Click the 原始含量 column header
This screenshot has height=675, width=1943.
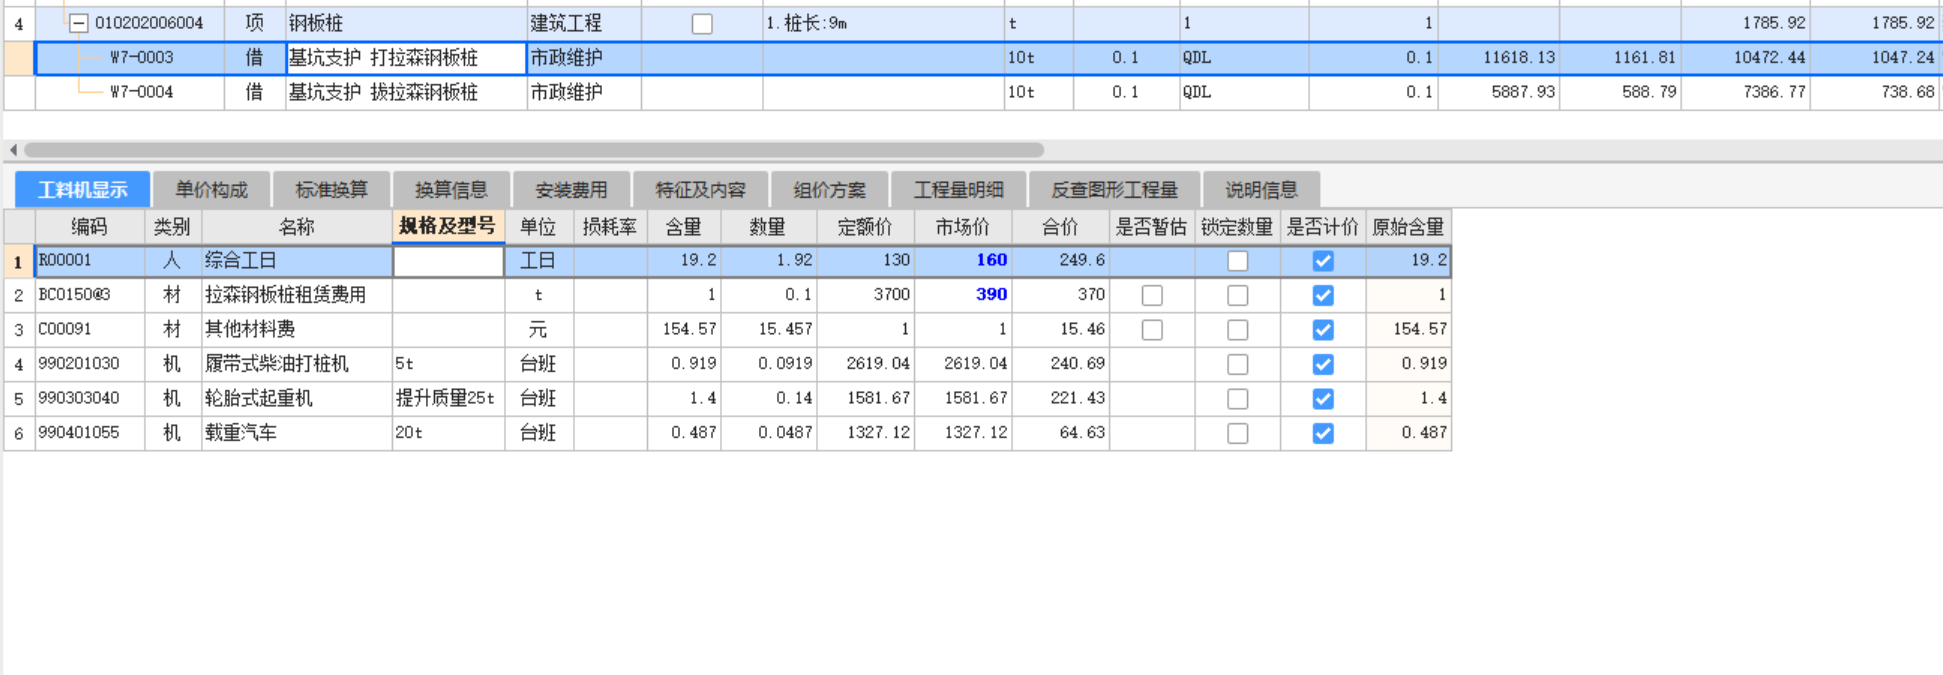click(x=1408, y=227)
